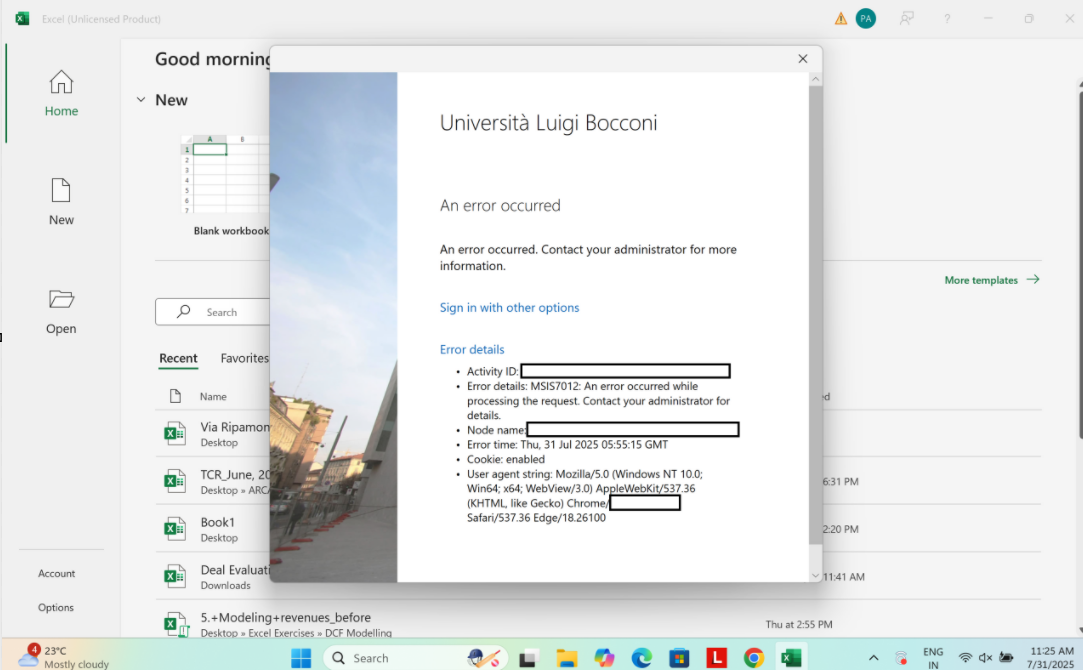
Task: Open the Home page in Excel sidebar
Action: pyautogui.click(x=61, y=93)
